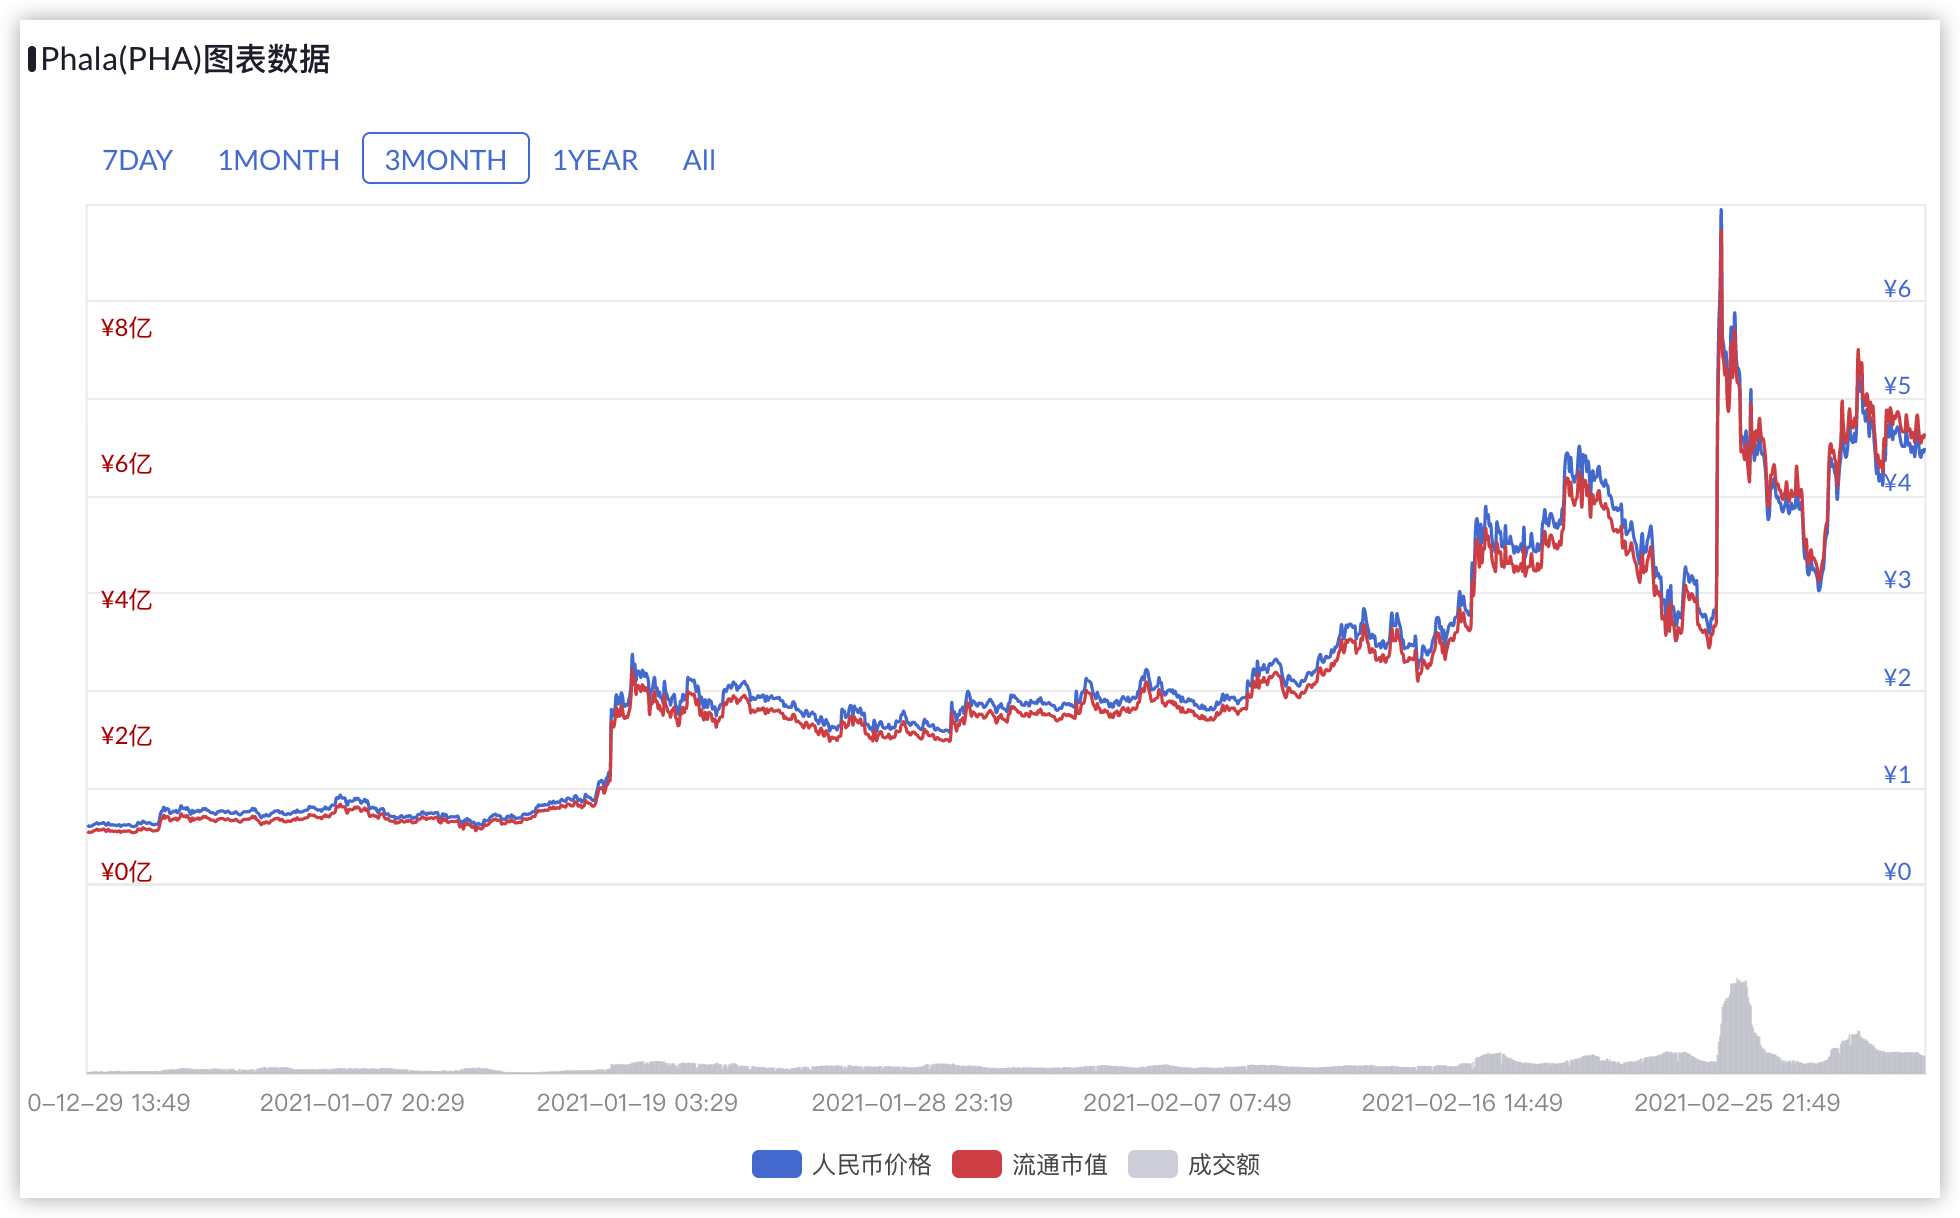
Task: Show the All time range
Action: coord(699,160)
